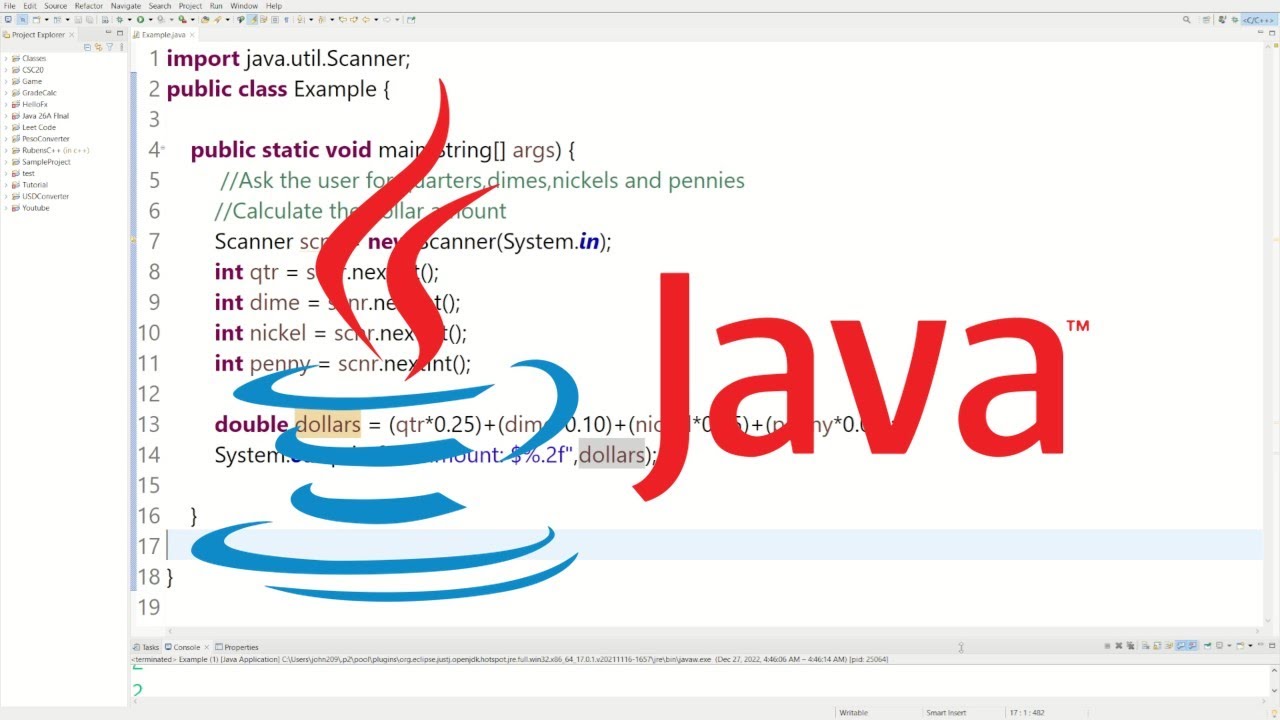Click the Open Perspective toolbar icon
This screenshot has height=720, width=1280.
[x=1206, y=19]
